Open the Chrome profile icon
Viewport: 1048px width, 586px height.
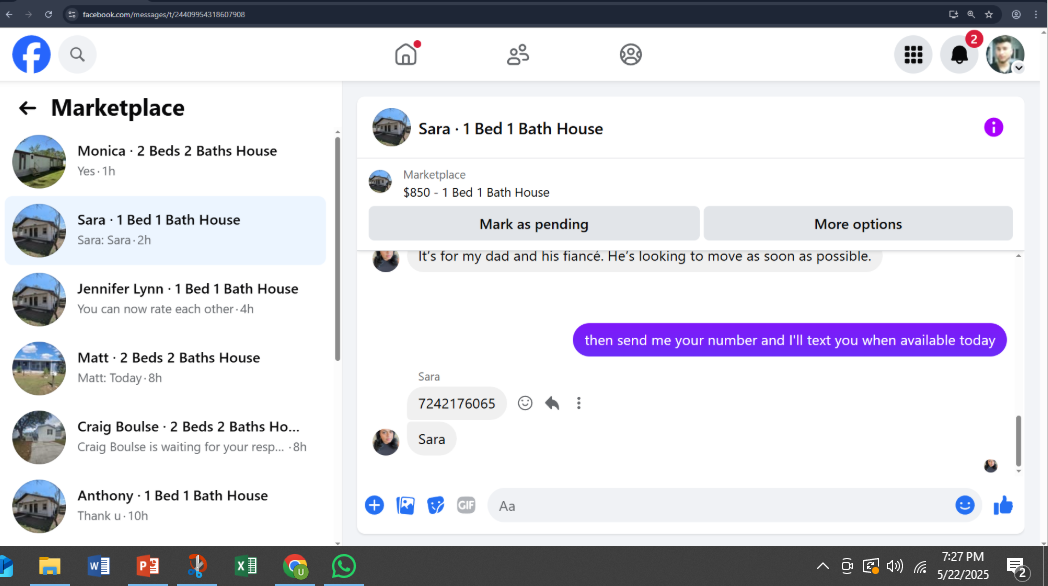click(1016, 14)
